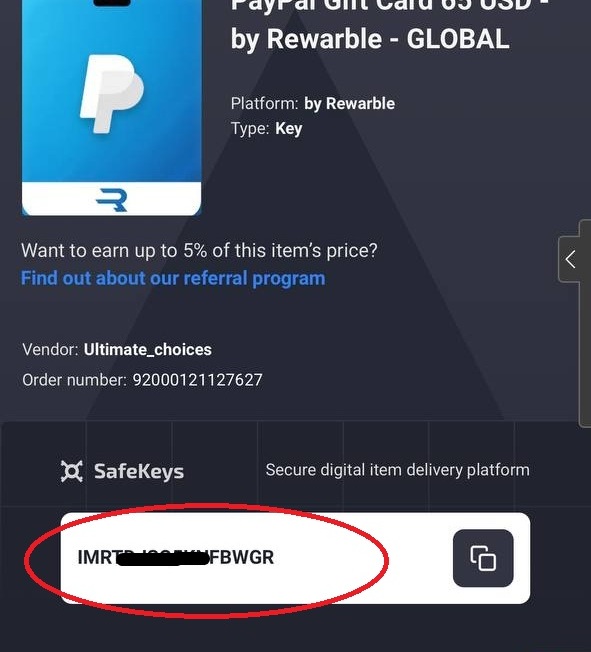Click the SafeKeys logo icon
Image resolution: width=591 pixels, height=652 pixels.
coord(72,471)
